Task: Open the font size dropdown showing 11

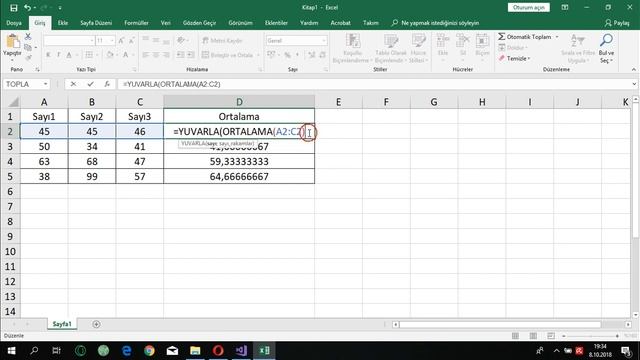Action: tap(112, 40)
